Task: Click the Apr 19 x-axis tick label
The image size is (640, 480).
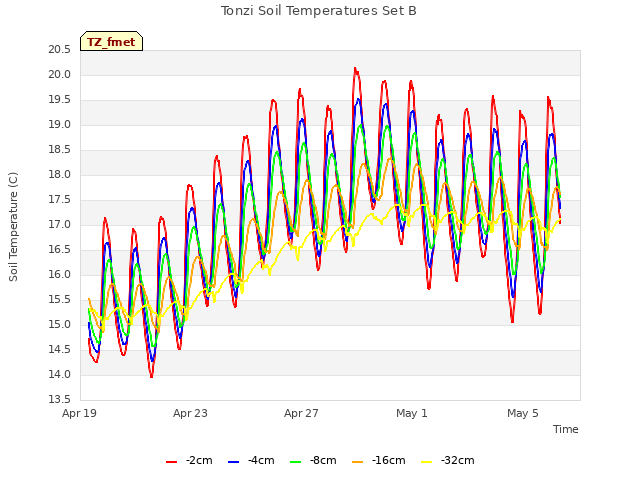Action: [79, 413]
